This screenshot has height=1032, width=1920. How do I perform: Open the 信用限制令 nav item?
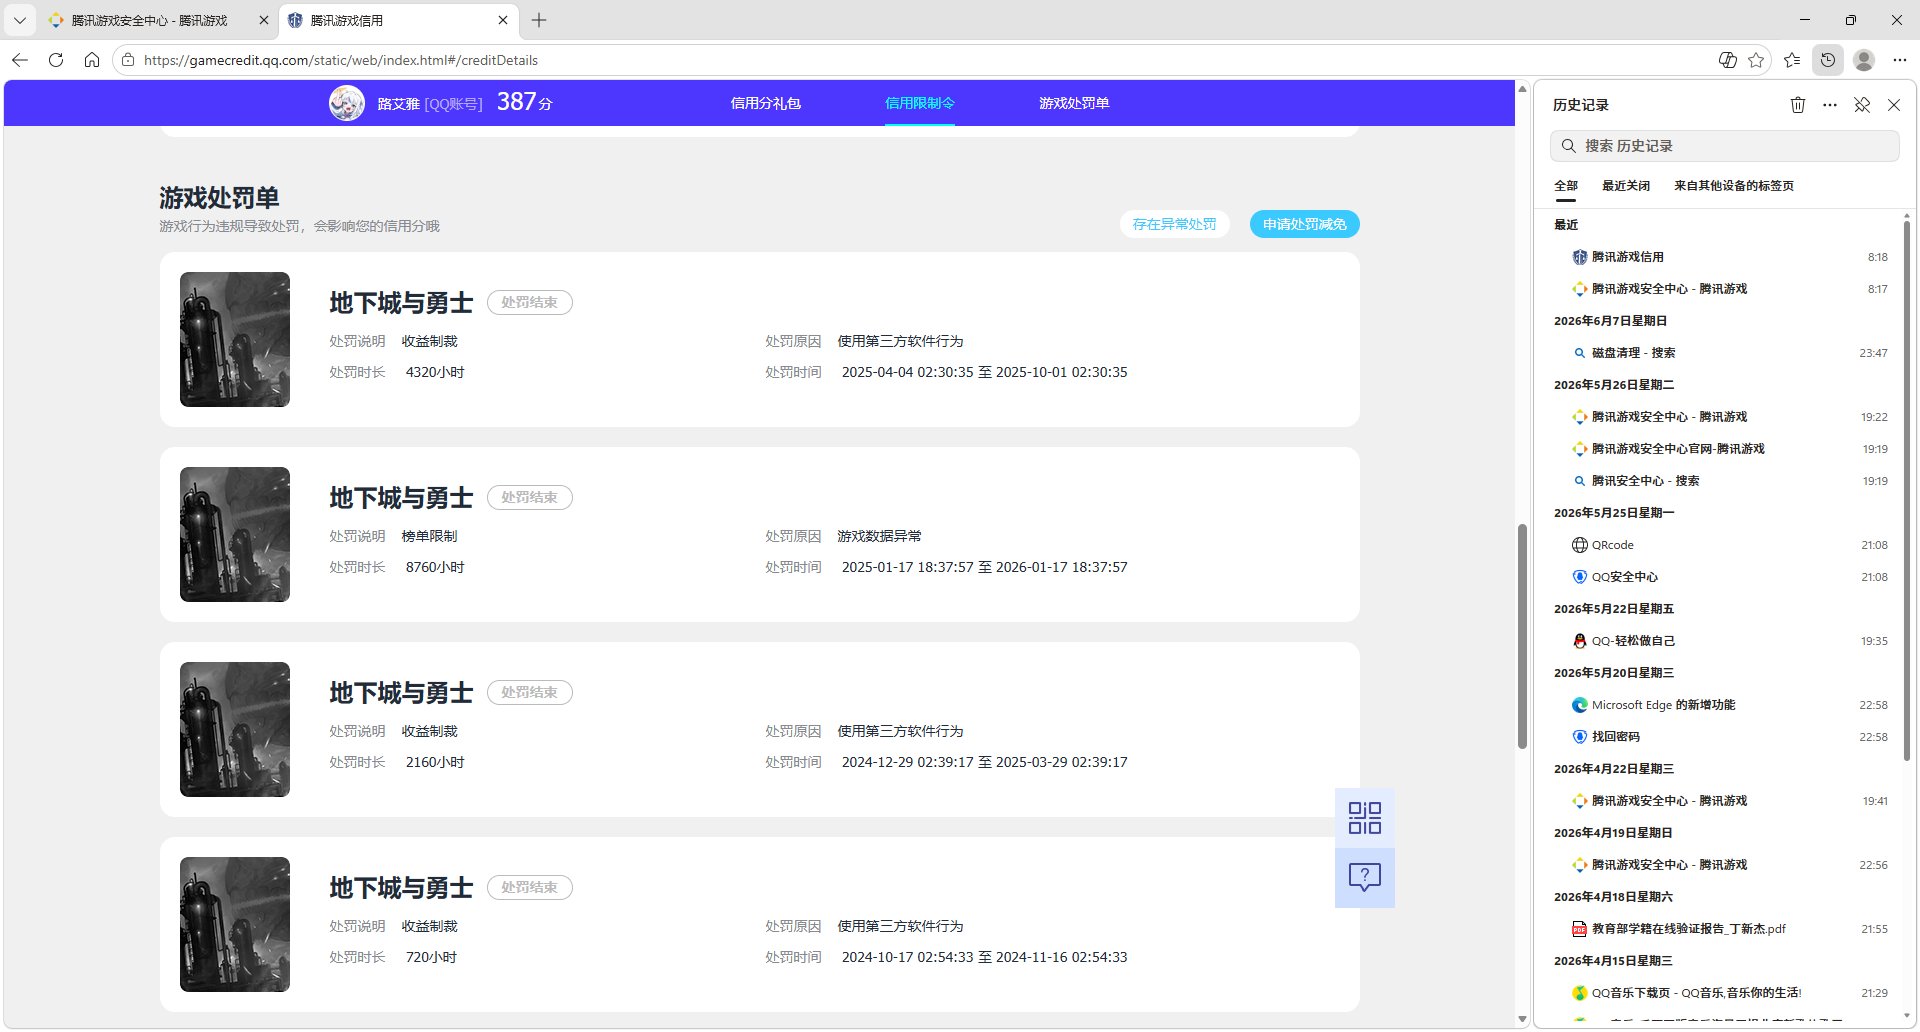click(x=920, y=103)
